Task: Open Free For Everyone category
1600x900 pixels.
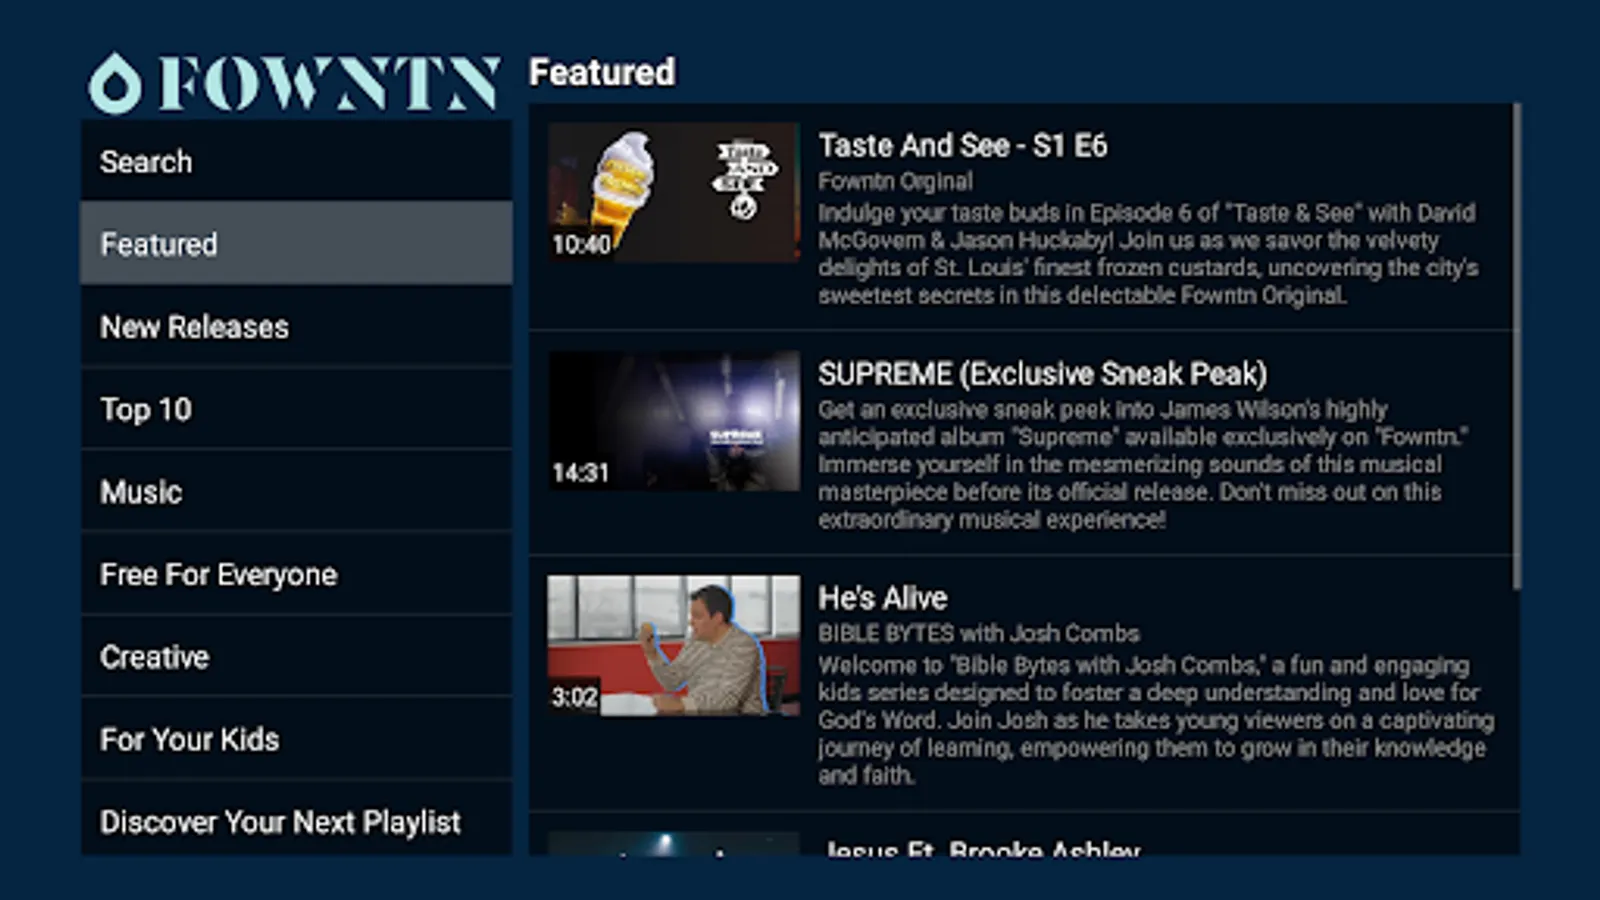Action: coord(296,574)
